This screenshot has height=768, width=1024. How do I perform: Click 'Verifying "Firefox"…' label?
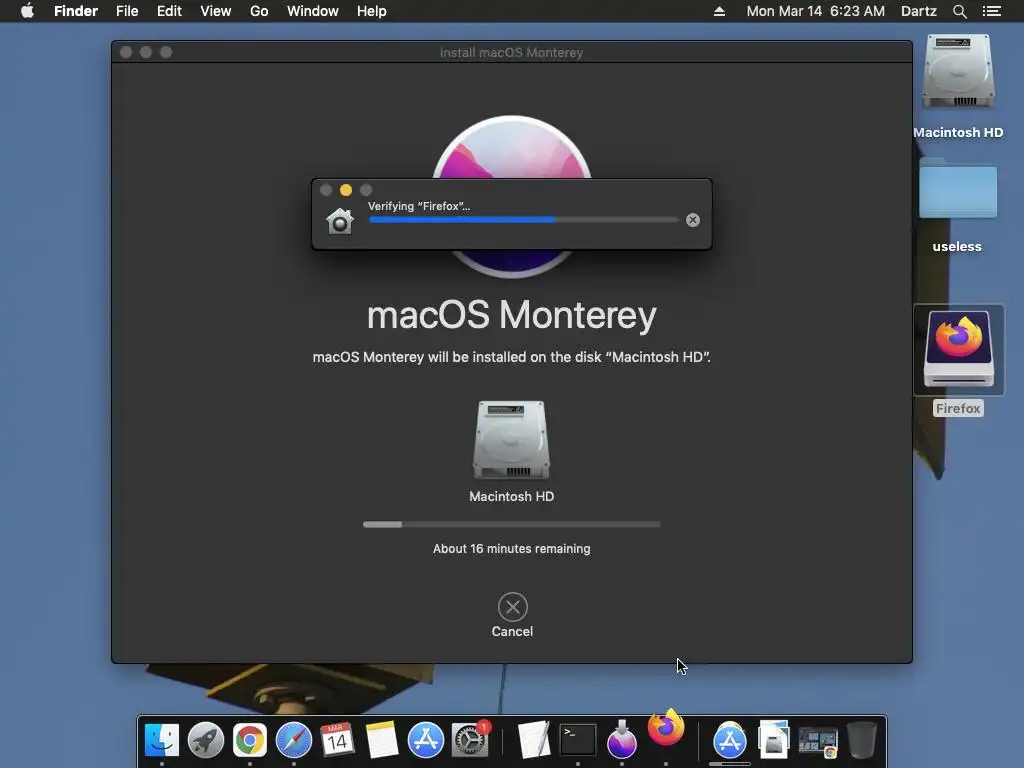419,206
